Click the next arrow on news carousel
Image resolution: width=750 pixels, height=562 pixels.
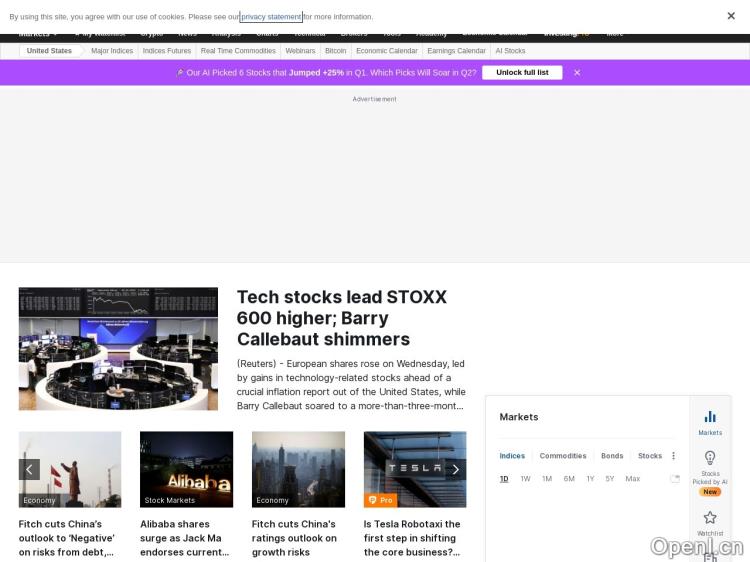click(455, 469)
